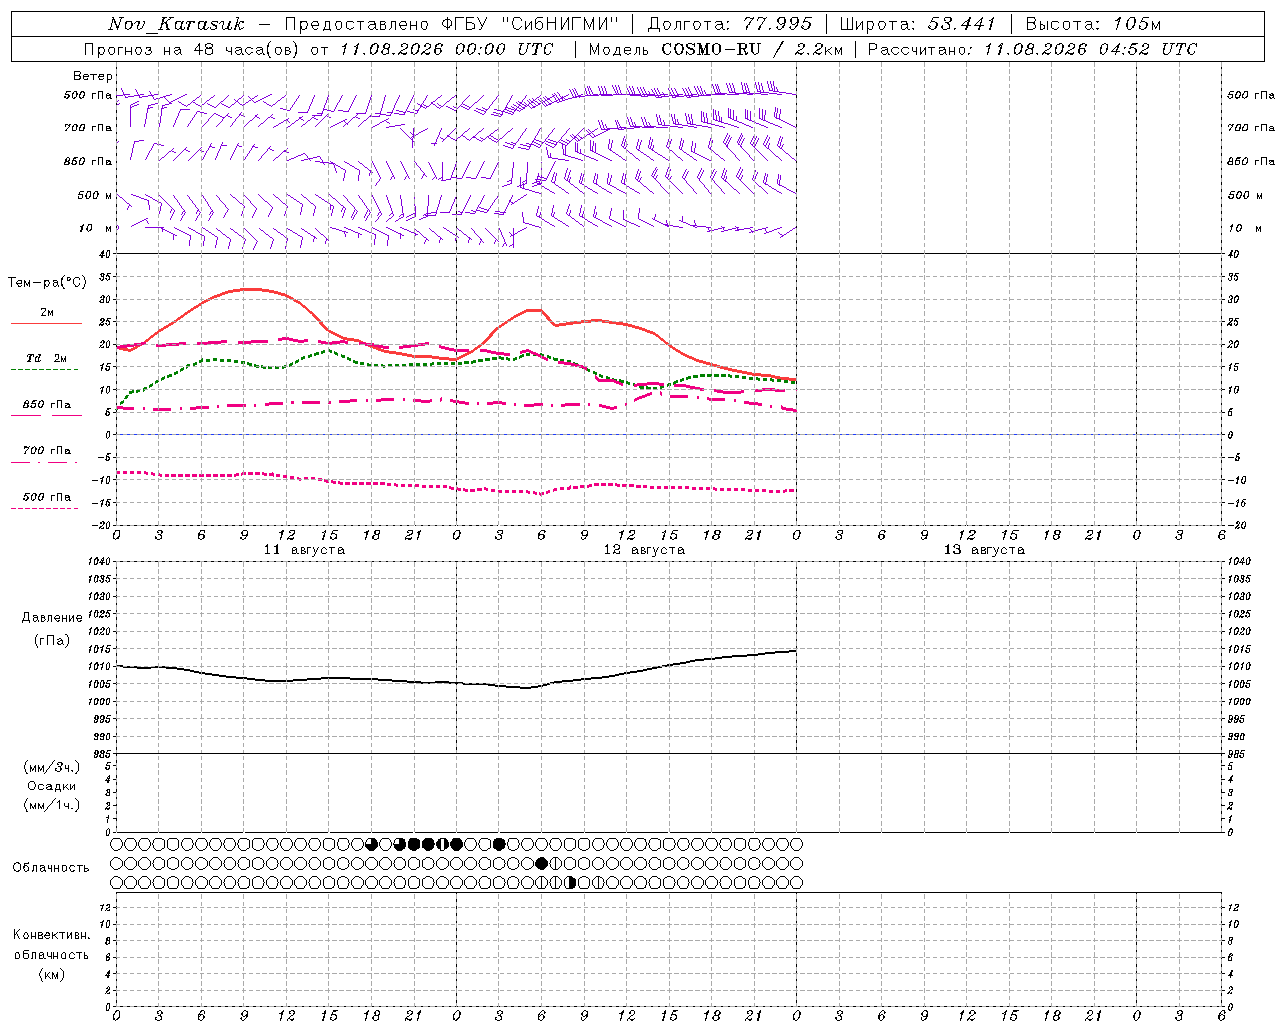Click the Давление (гПа) axis label

[x=52, y=629]
